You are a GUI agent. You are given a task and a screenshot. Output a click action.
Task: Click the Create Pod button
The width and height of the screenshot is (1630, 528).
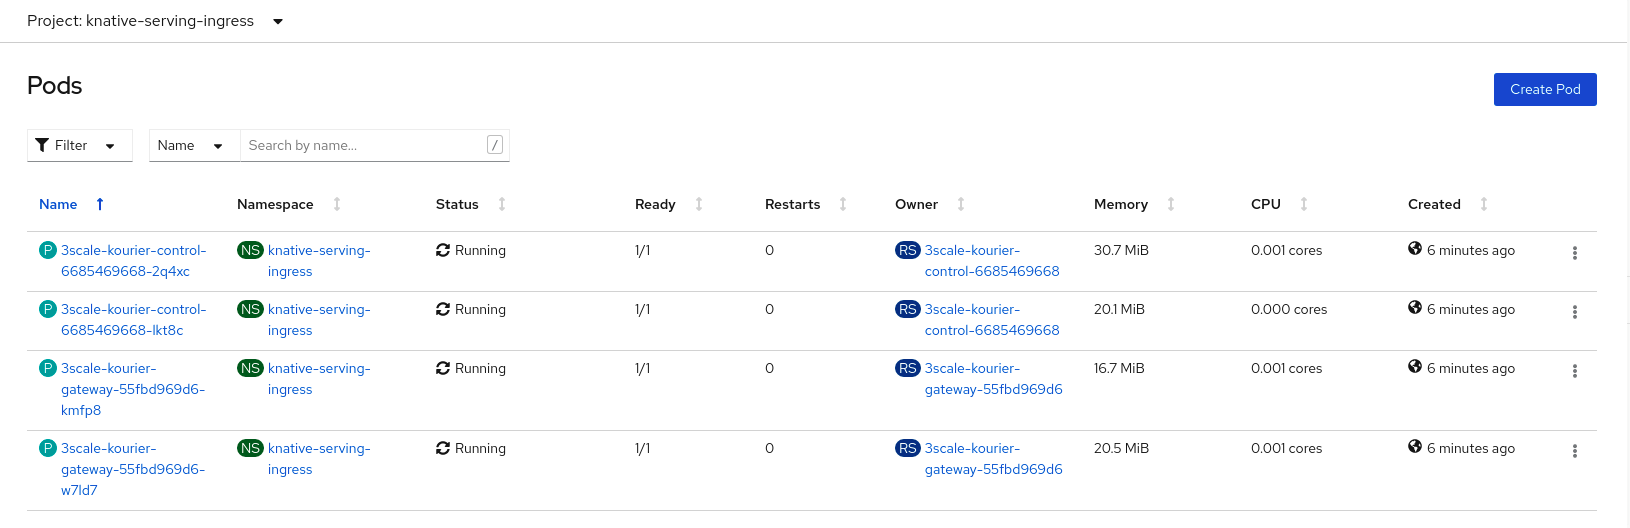pyautogui.click(x=1544, y=89)
